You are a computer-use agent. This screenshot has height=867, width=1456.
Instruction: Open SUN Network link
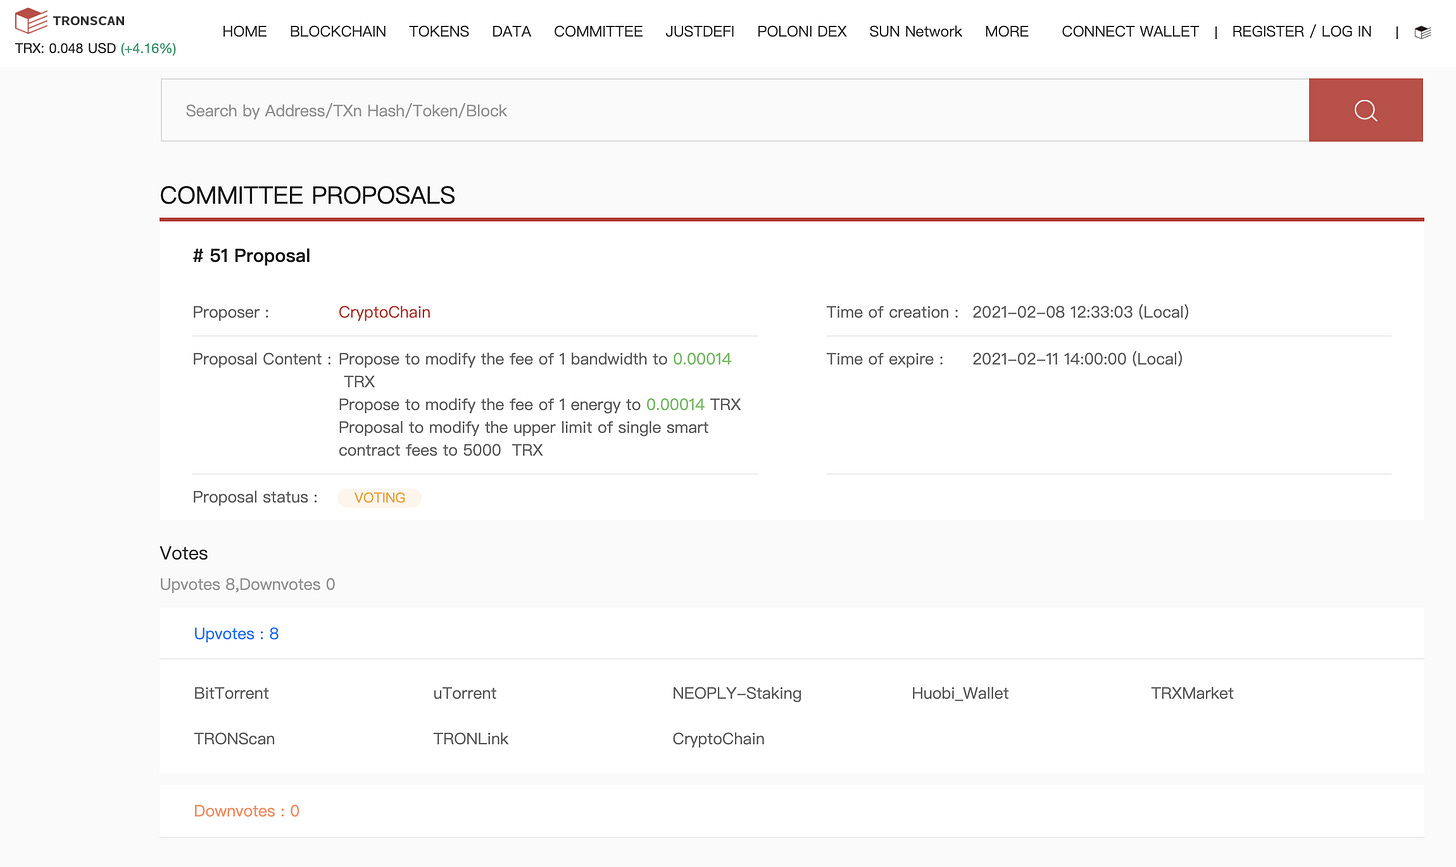[915, 32]
